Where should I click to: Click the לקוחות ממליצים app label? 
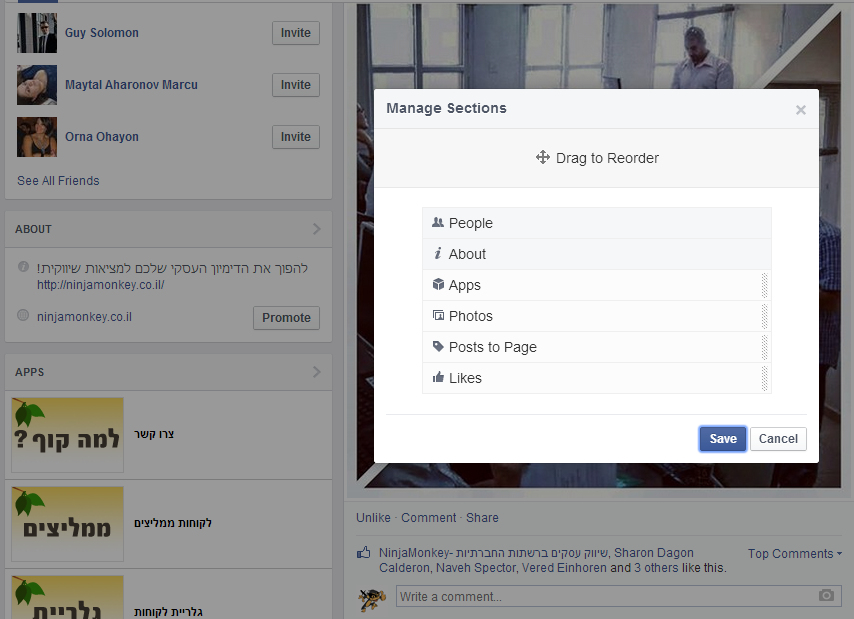pyautogui.click(x=173, y=523)
